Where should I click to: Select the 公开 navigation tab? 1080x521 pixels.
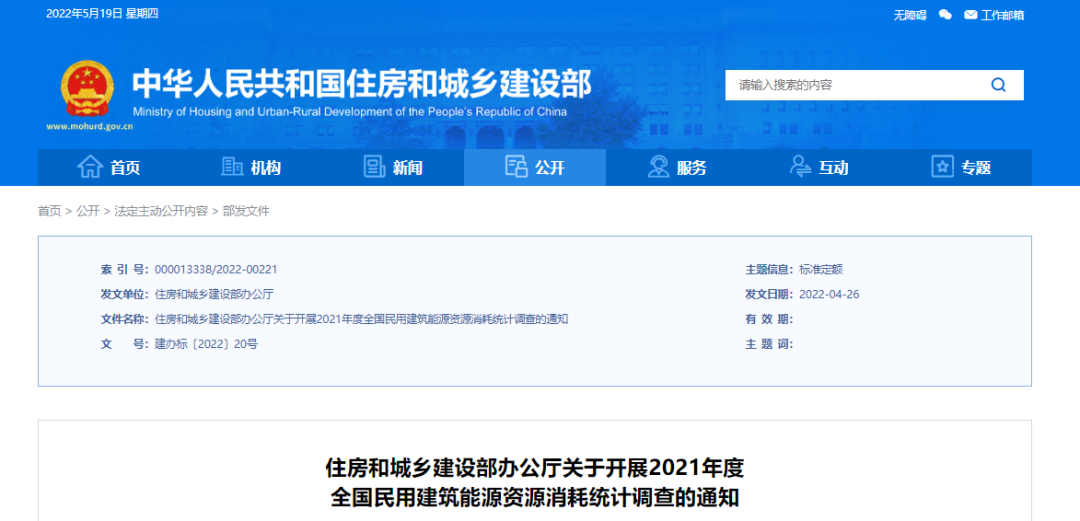534,167
